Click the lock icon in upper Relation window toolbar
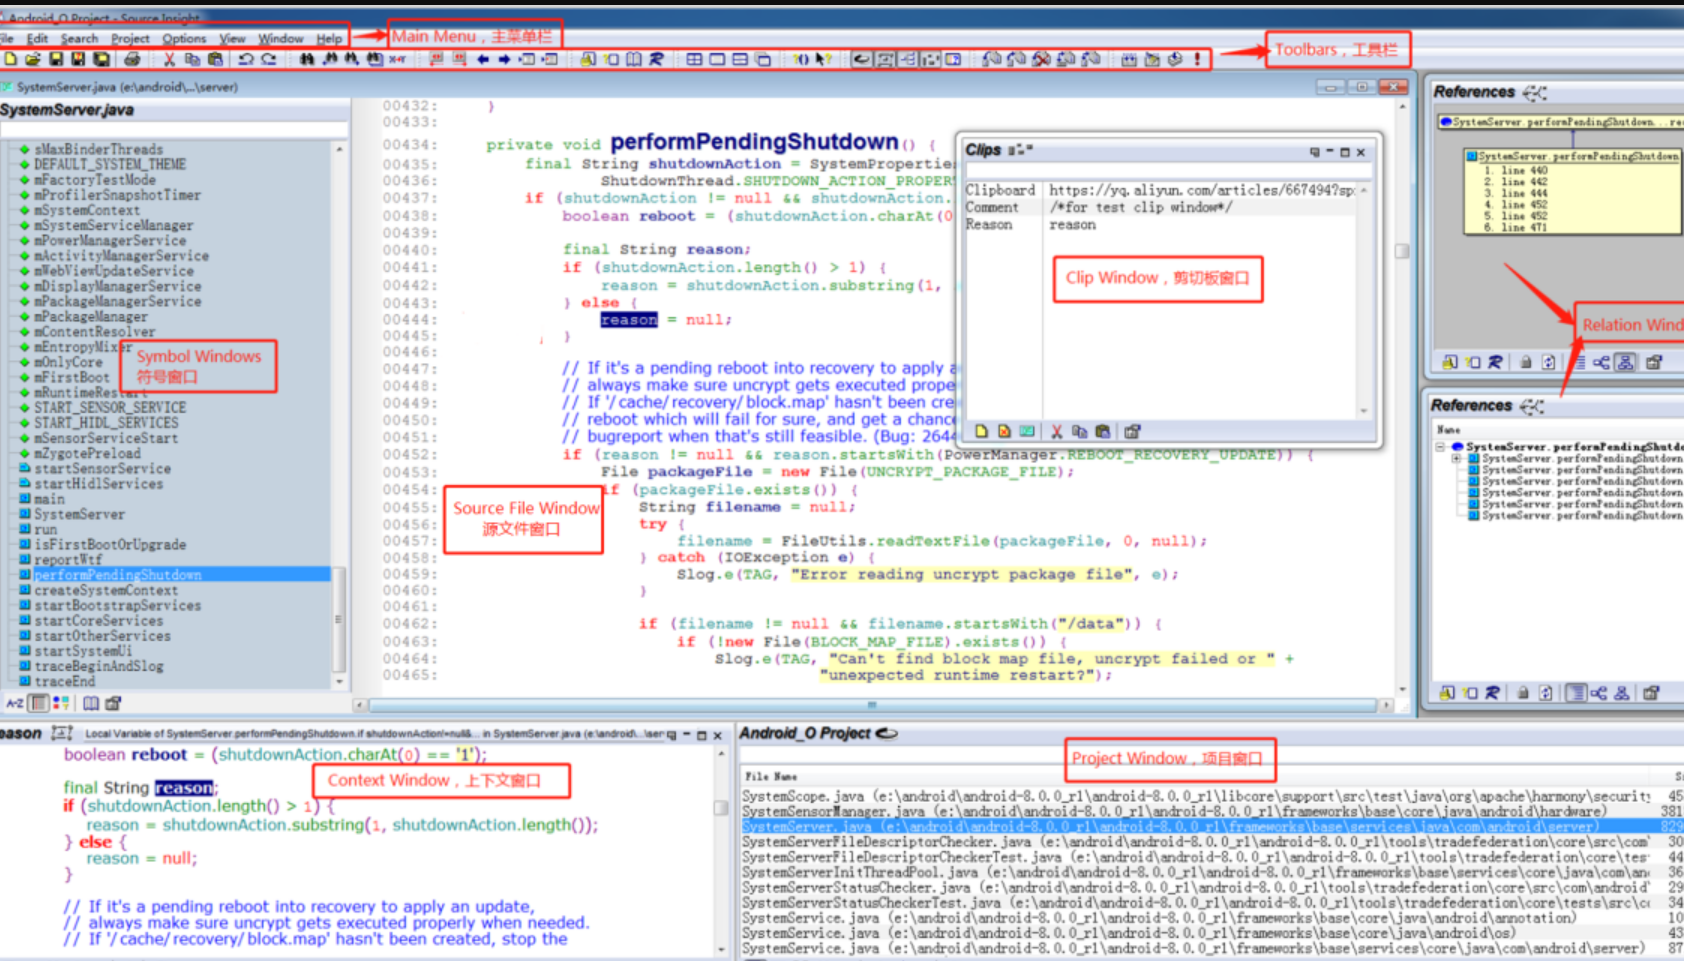Image resolution: width=1684 pixels, height=961 pixels. tap(1525, 362)
